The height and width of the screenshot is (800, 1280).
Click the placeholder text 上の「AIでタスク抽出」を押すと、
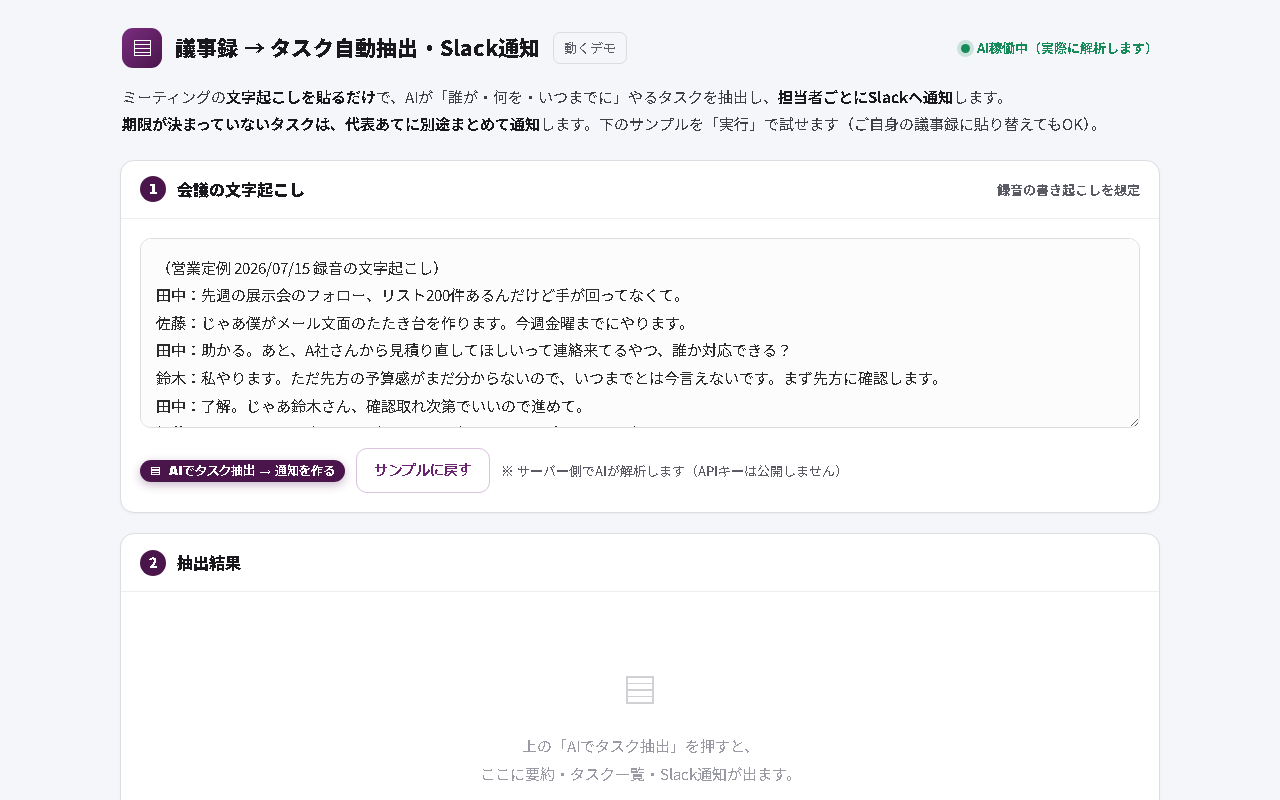[640, 746]
